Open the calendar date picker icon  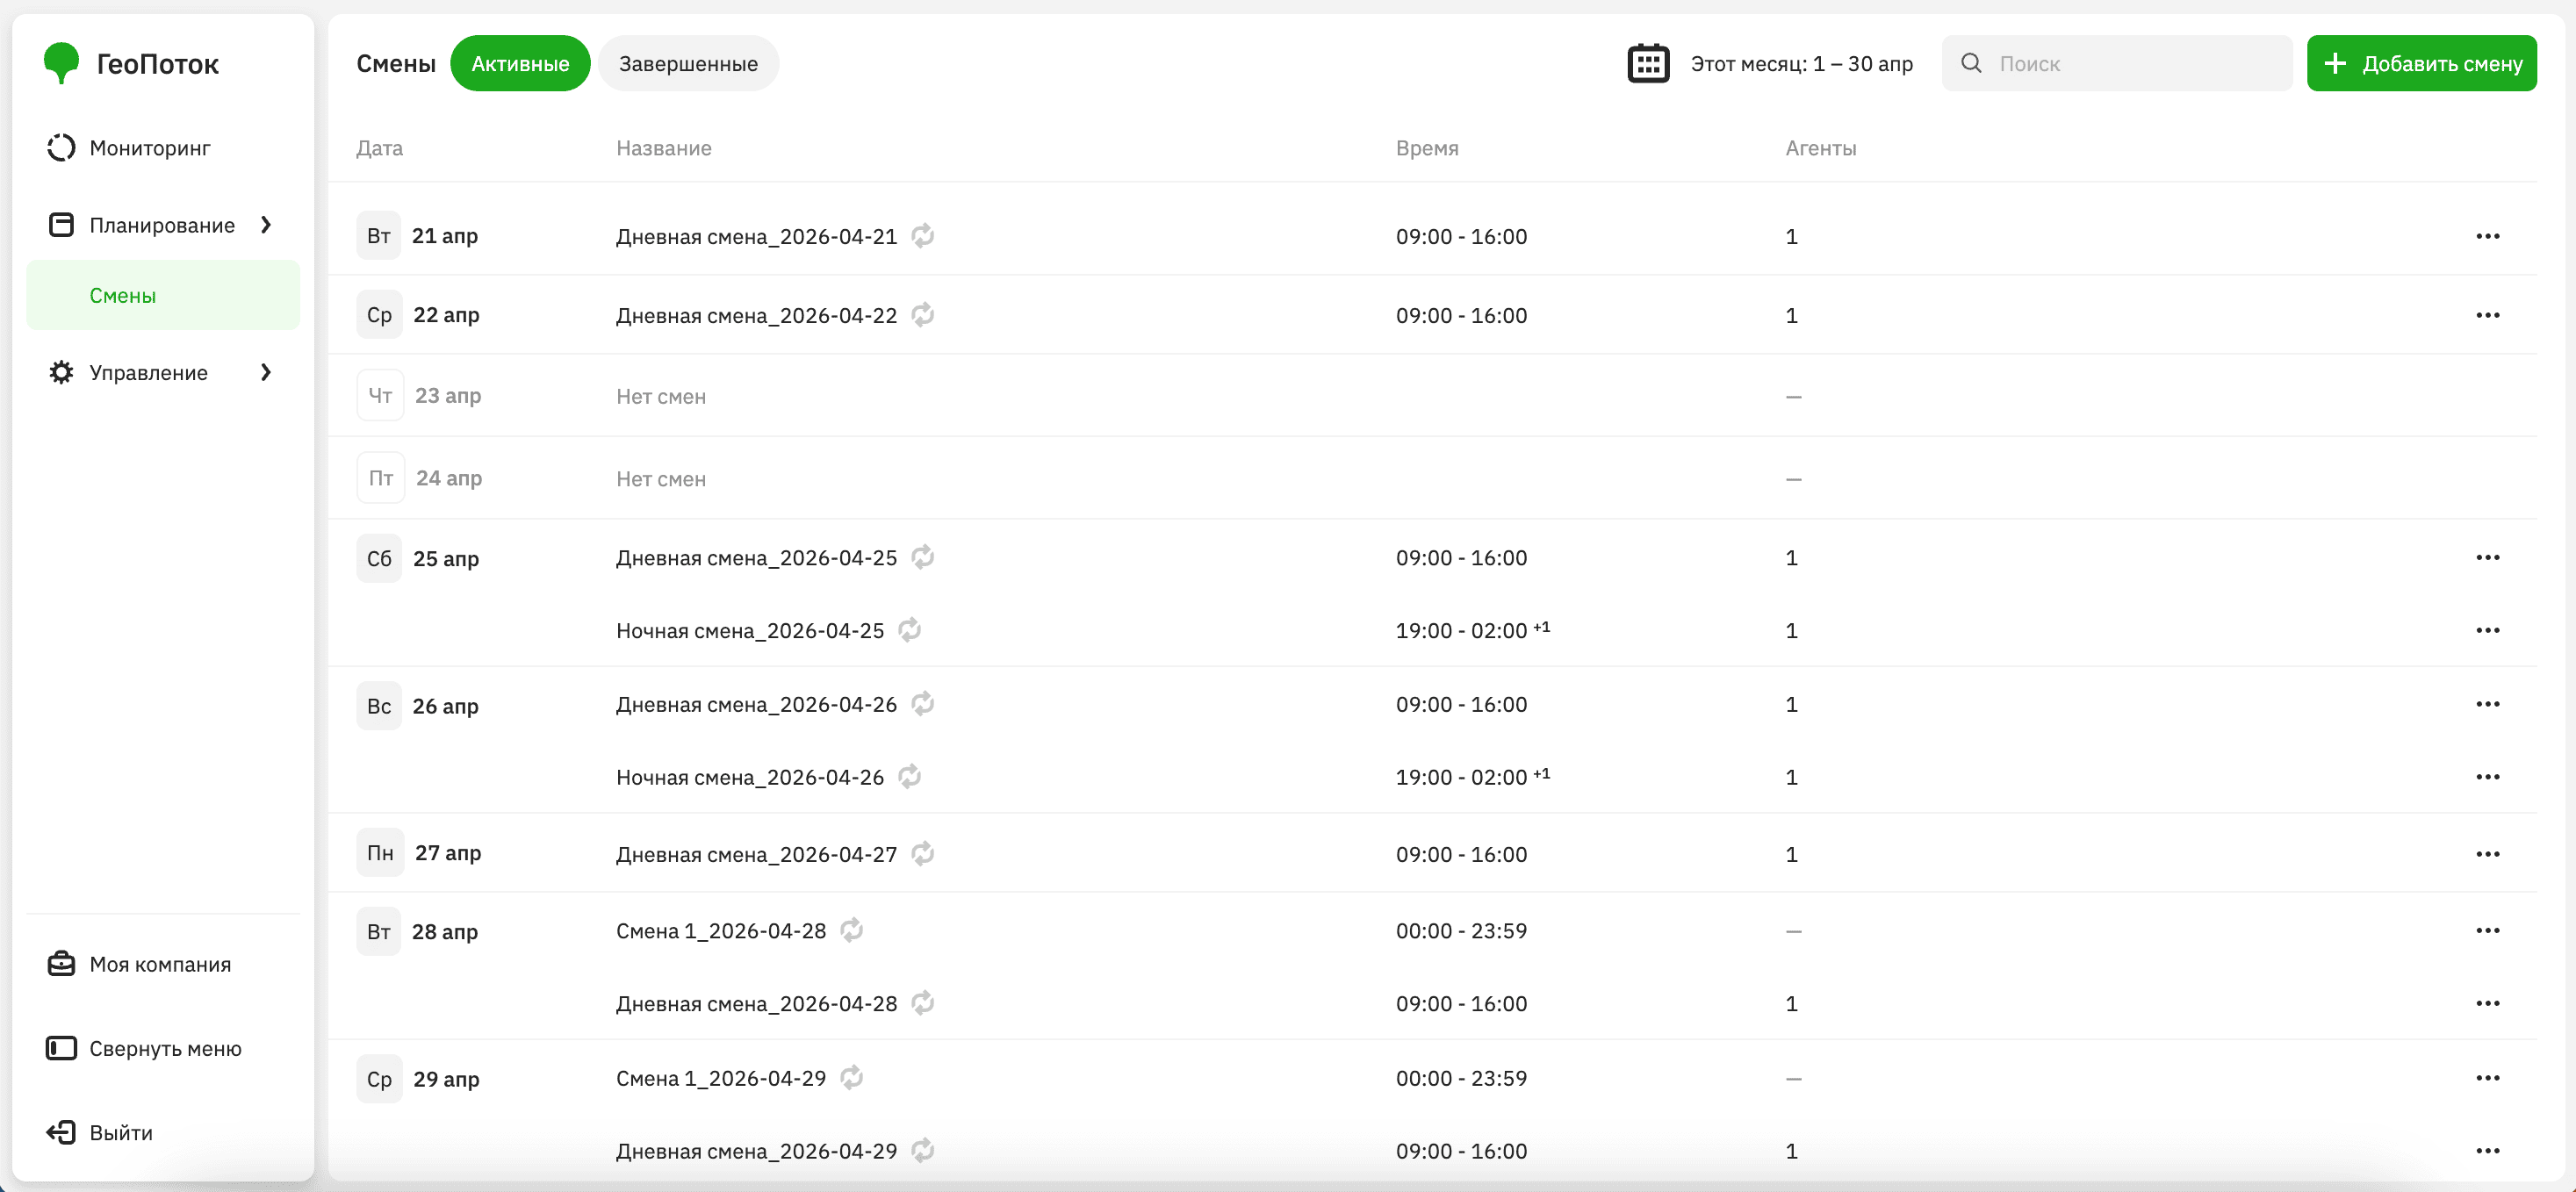(x=1648, y=63)
